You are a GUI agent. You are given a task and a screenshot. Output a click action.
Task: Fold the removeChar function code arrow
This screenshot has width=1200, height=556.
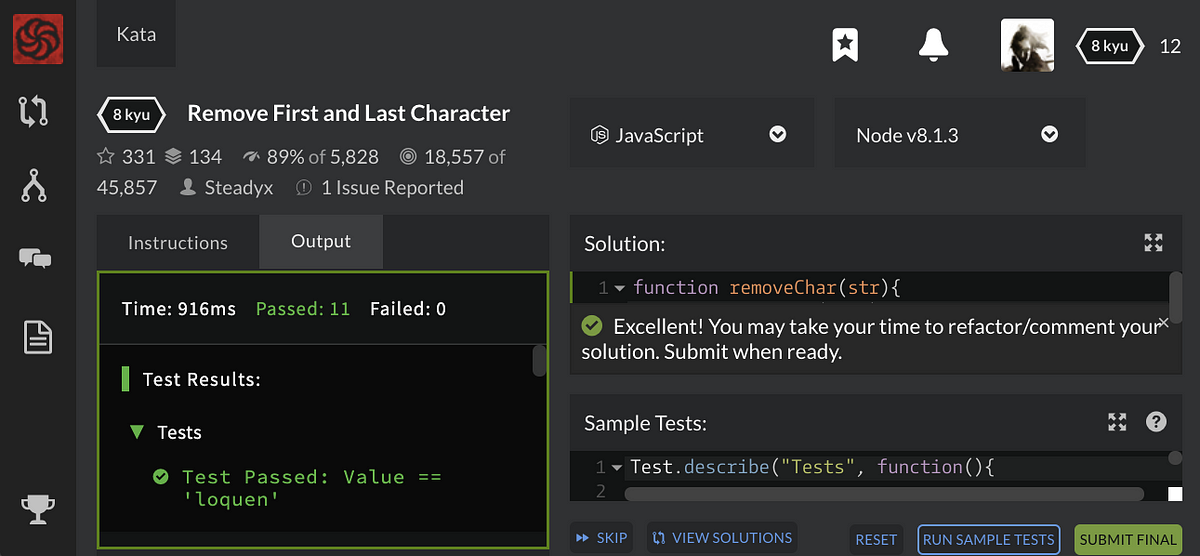coord(620,288)
